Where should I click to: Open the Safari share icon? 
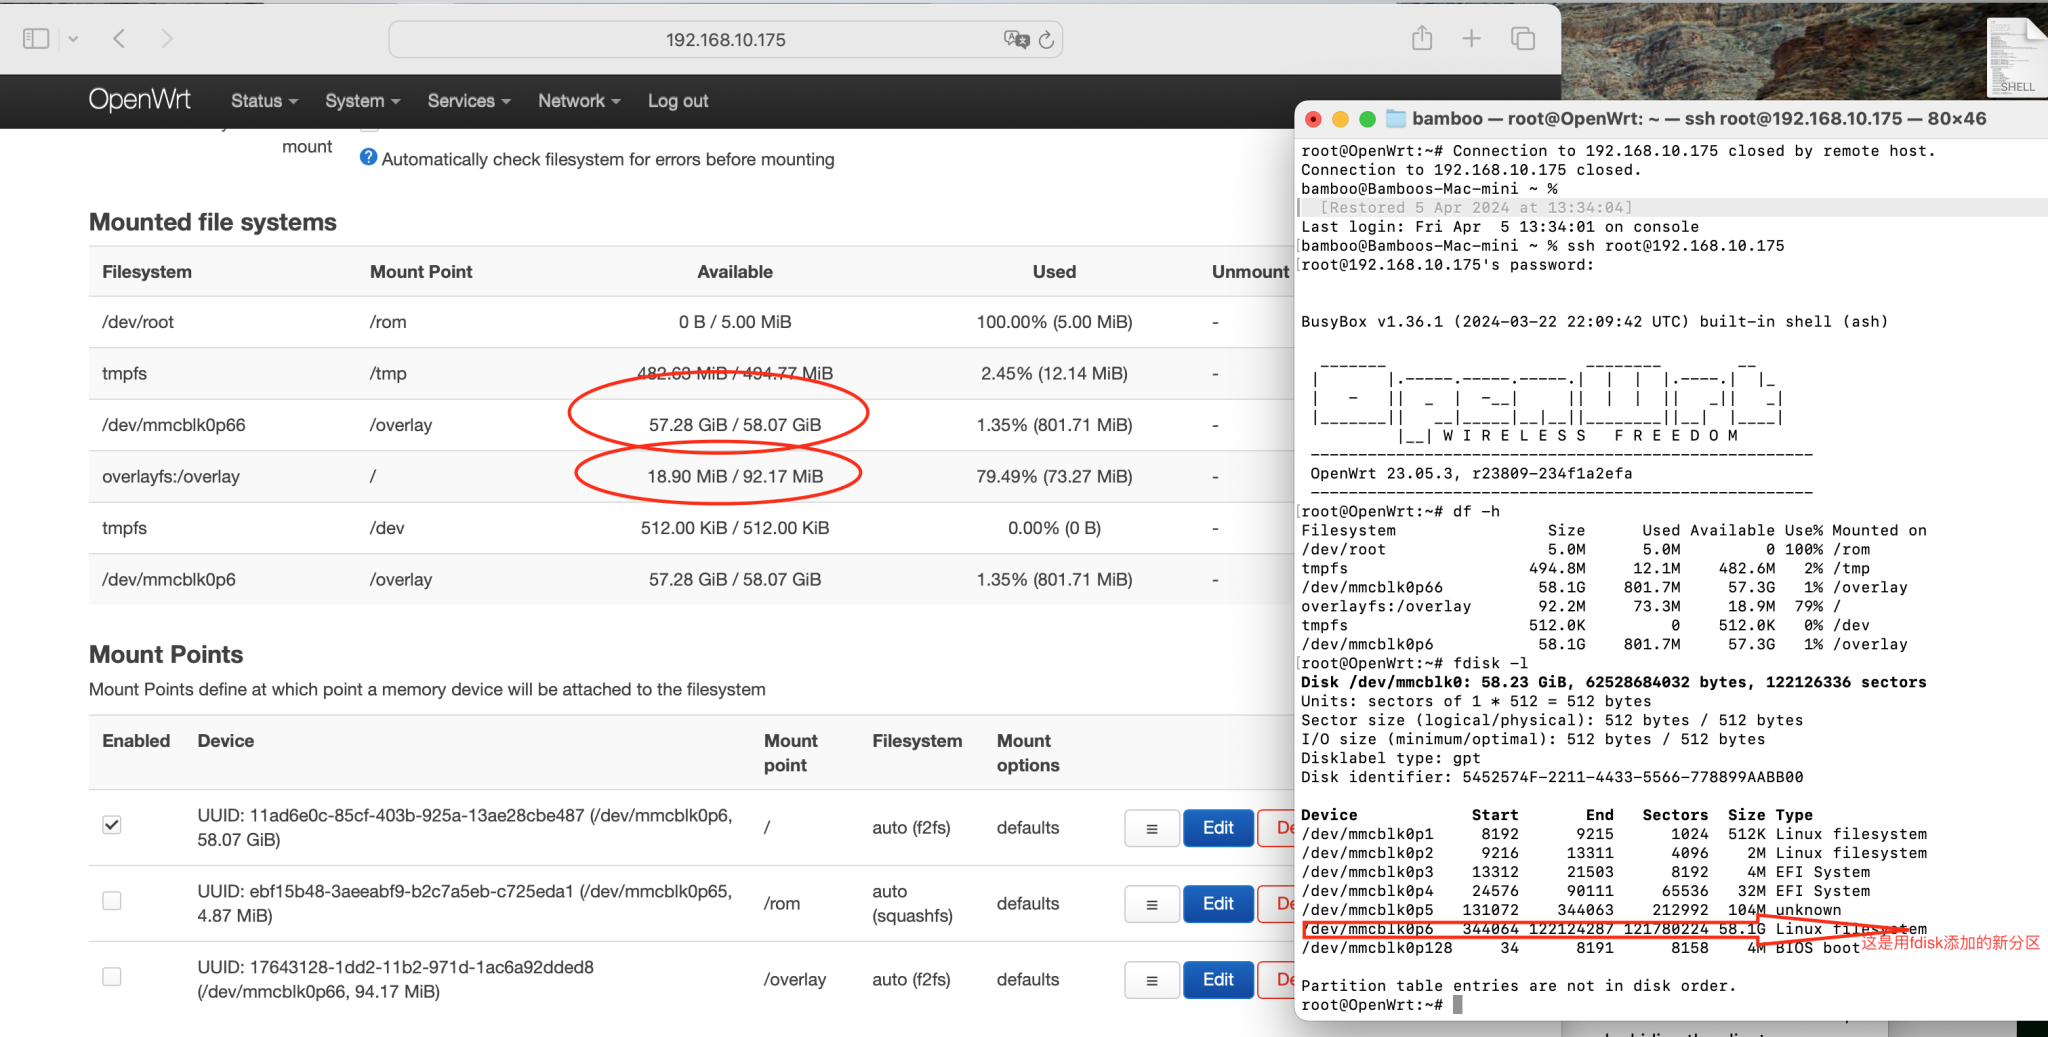(x=1422, y=39)
